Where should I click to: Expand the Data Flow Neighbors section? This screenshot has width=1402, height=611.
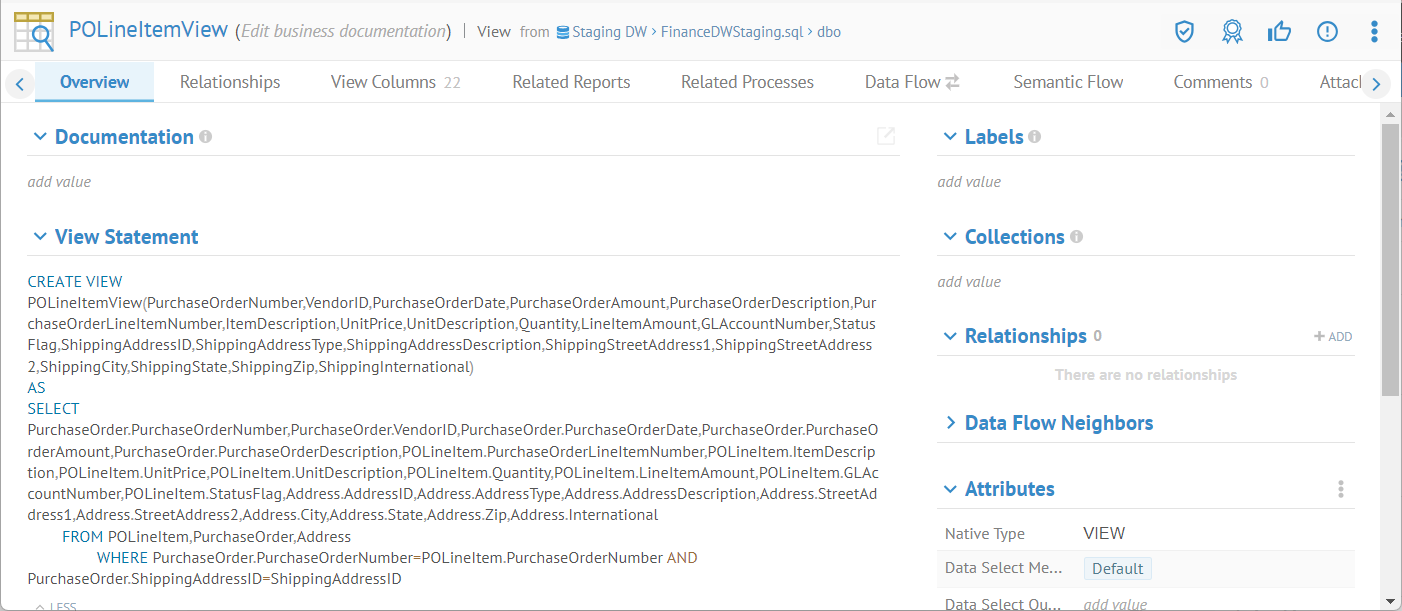(950, 423)
